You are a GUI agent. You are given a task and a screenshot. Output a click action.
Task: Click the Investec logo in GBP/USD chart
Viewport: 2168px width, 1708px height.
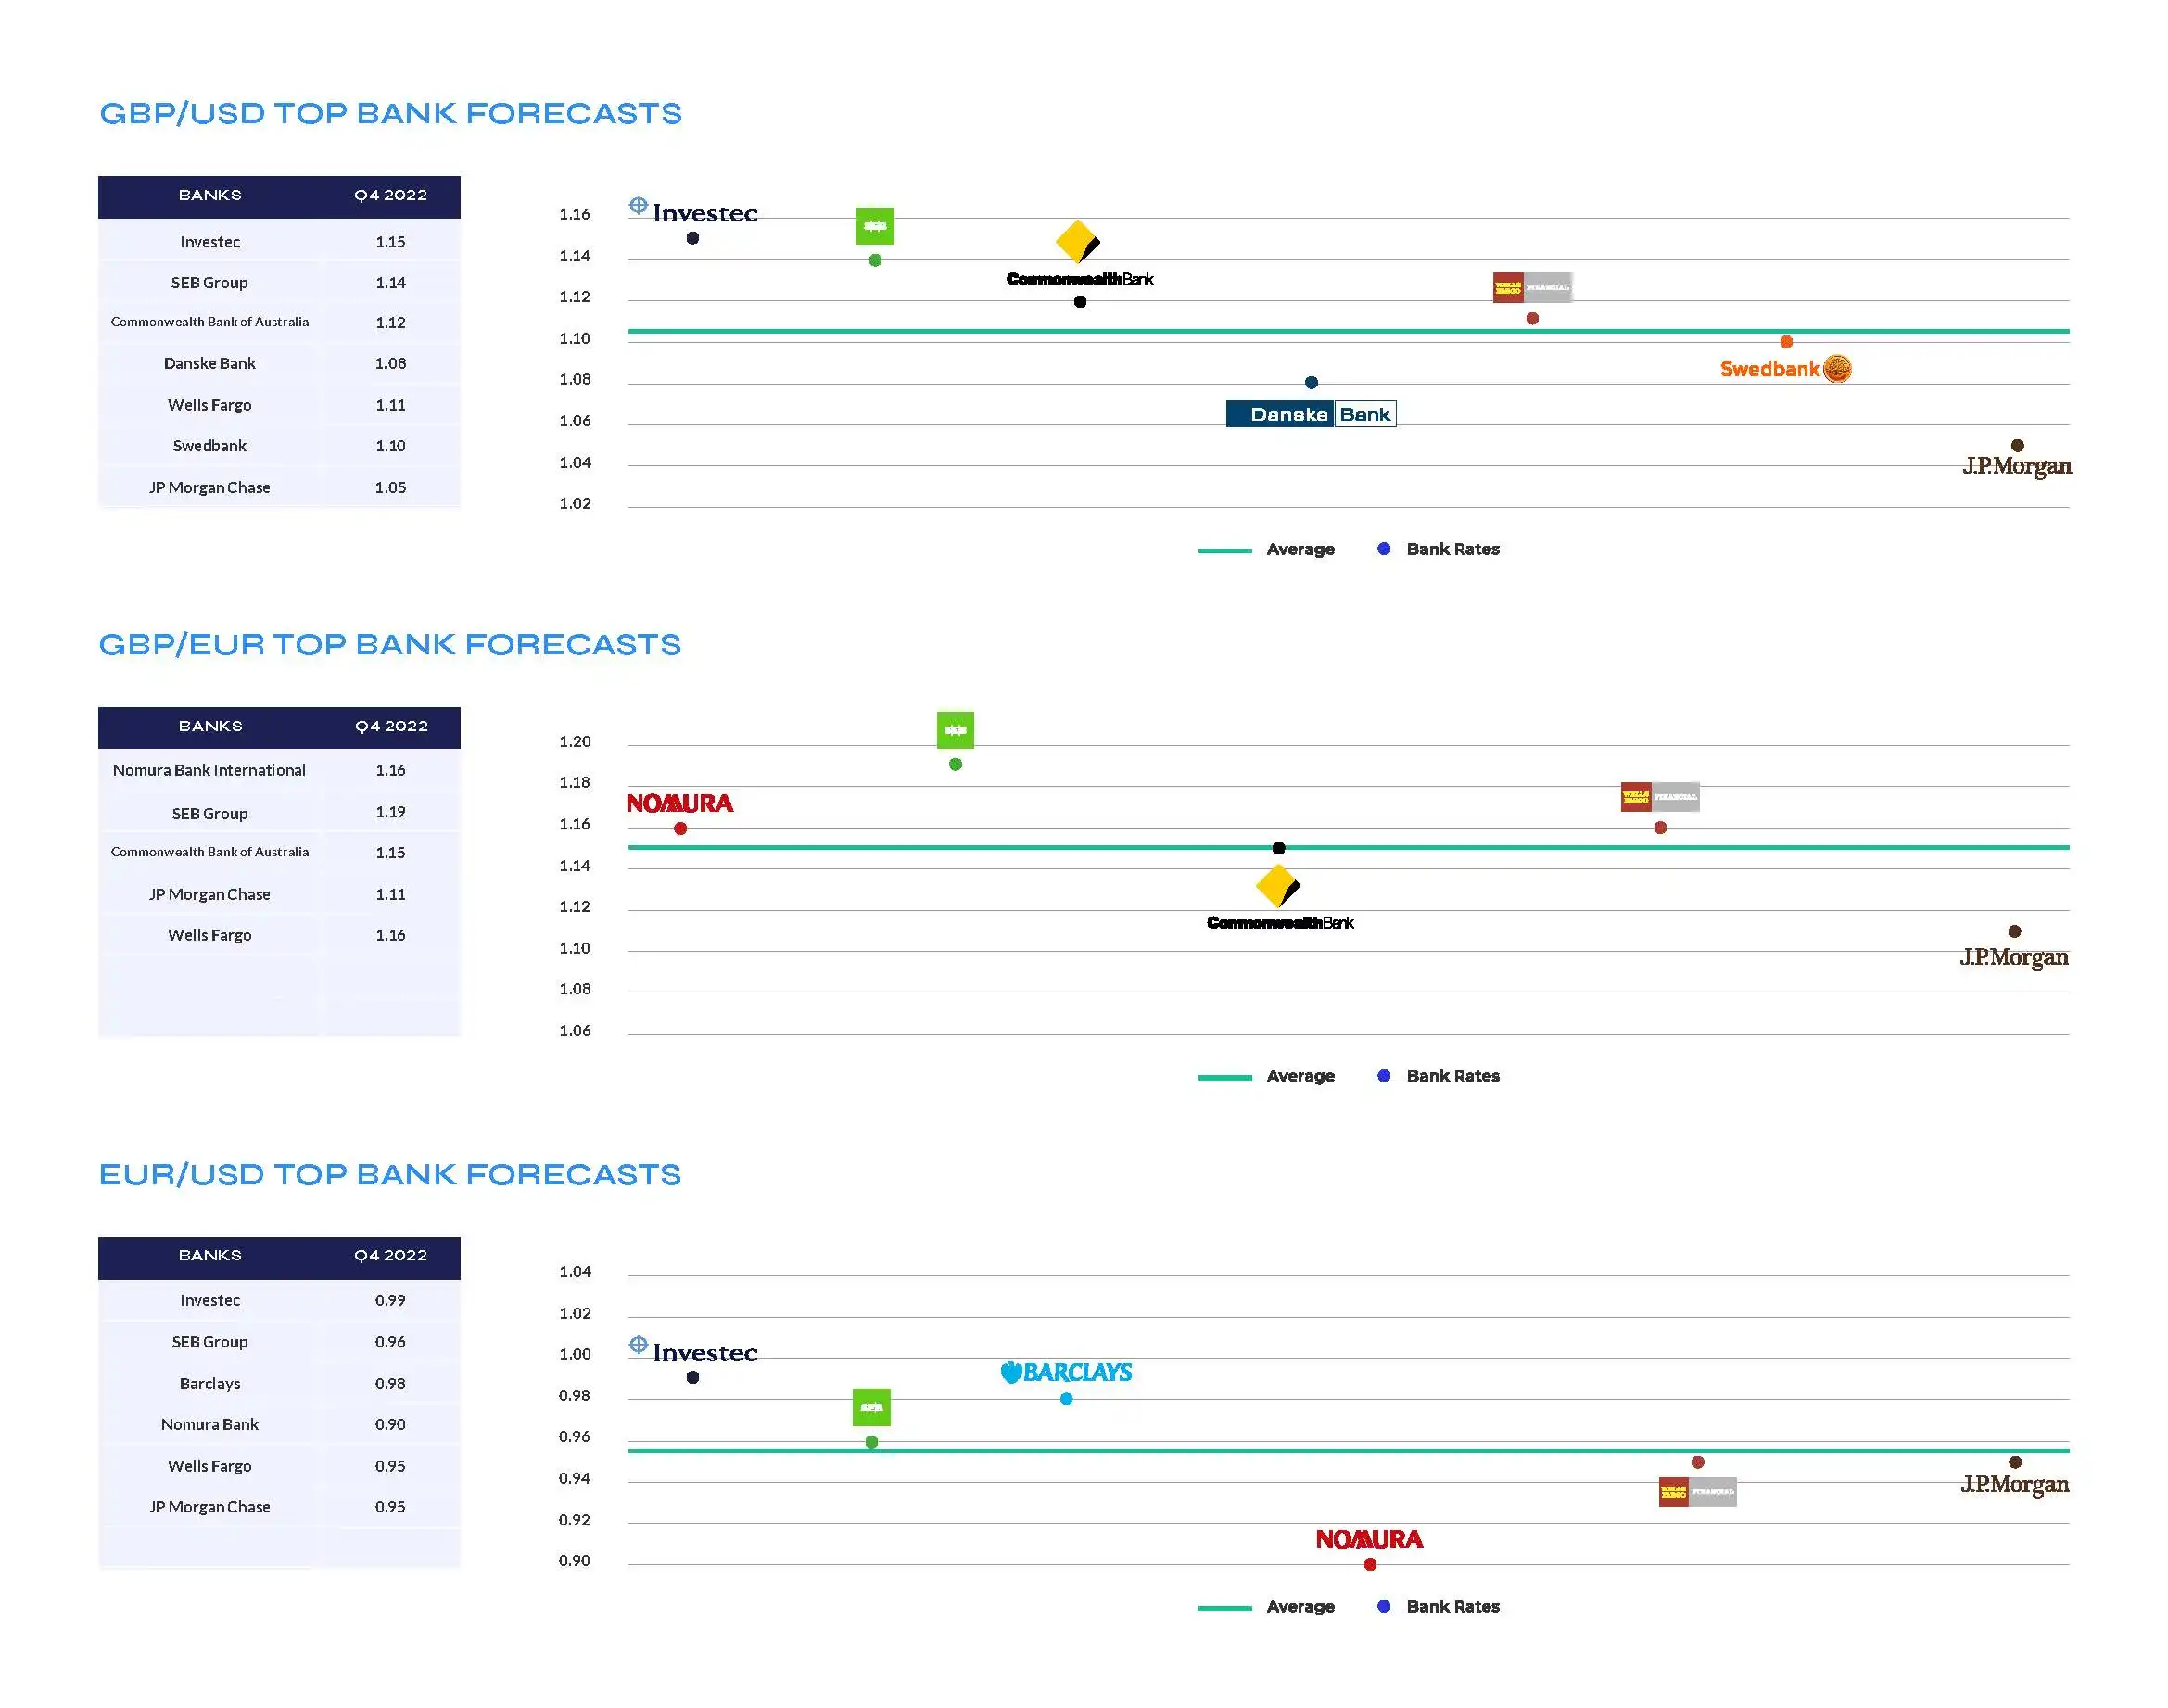[x=693, y=211]
